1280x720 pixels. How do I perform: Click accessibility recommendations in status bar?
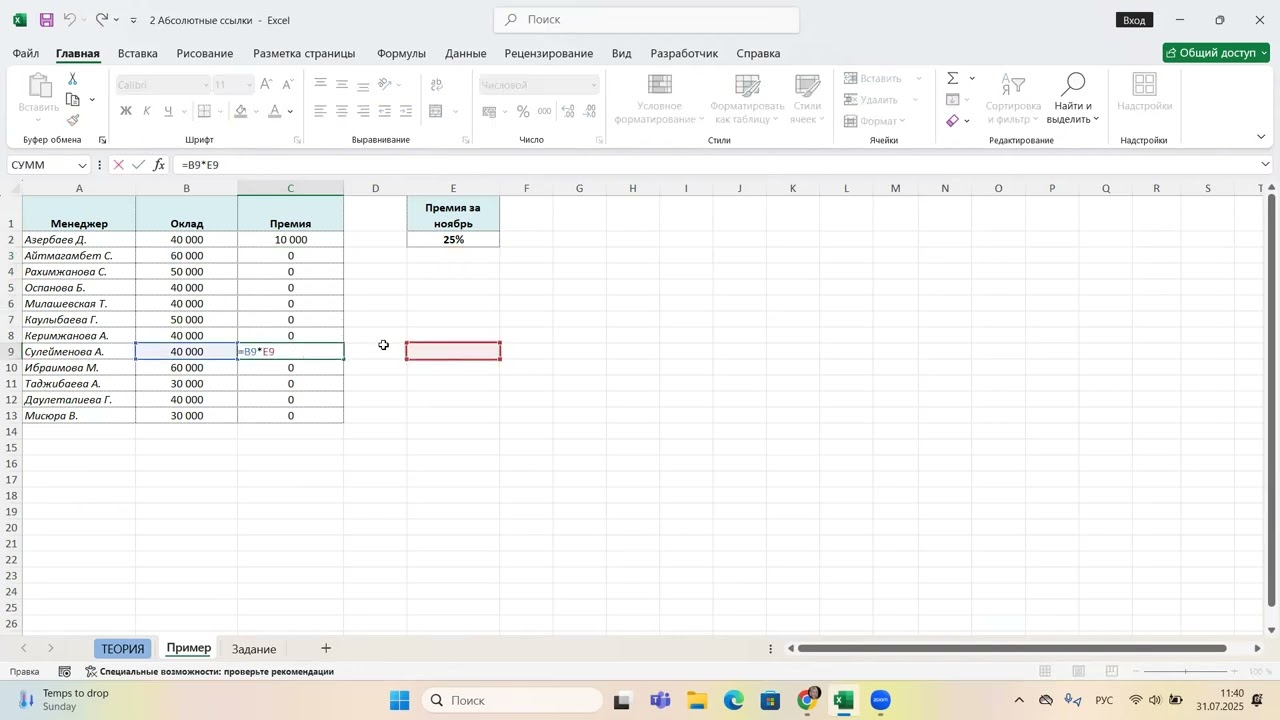click(209, 672)
